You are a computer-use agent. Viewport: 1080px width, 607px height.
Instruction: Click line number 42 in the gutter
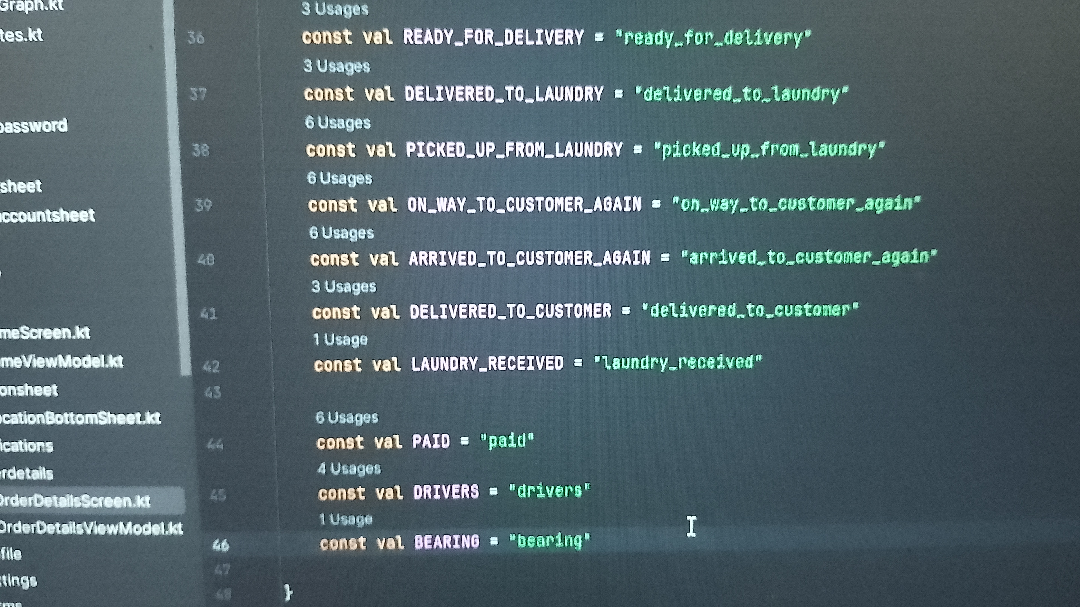click(x=210, y=367)
